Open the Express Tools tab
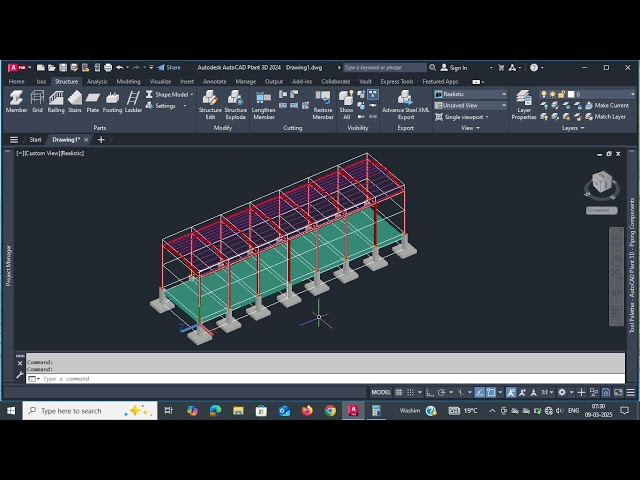This screenshot has height=480, width=640. pos(397,82)
